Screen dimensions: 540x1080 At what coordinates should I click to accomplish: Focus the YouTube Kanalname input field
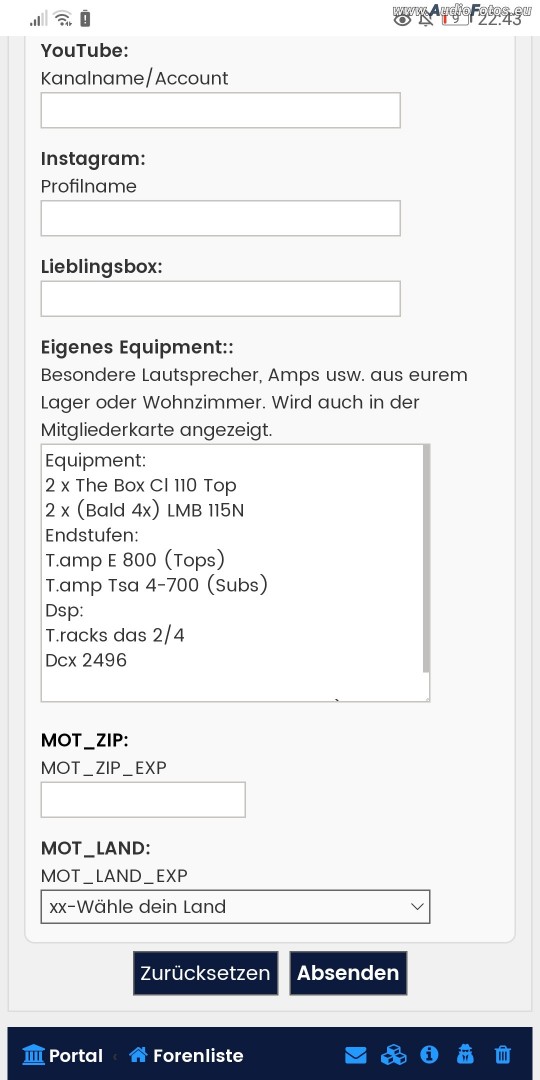(220, 110)
